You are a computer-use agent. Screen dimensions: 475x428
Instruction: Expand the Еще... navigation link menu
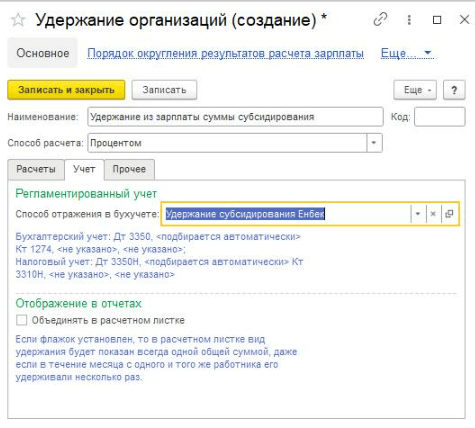coord(407,53)
